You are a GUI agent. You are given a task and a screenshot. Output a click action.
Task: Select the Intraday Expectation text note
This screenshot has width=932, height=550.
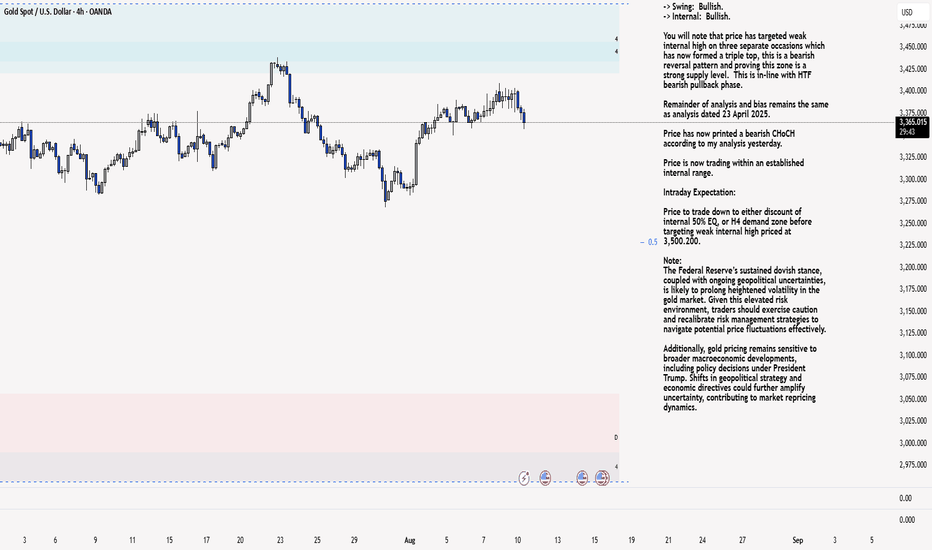(x=699, y=193)
